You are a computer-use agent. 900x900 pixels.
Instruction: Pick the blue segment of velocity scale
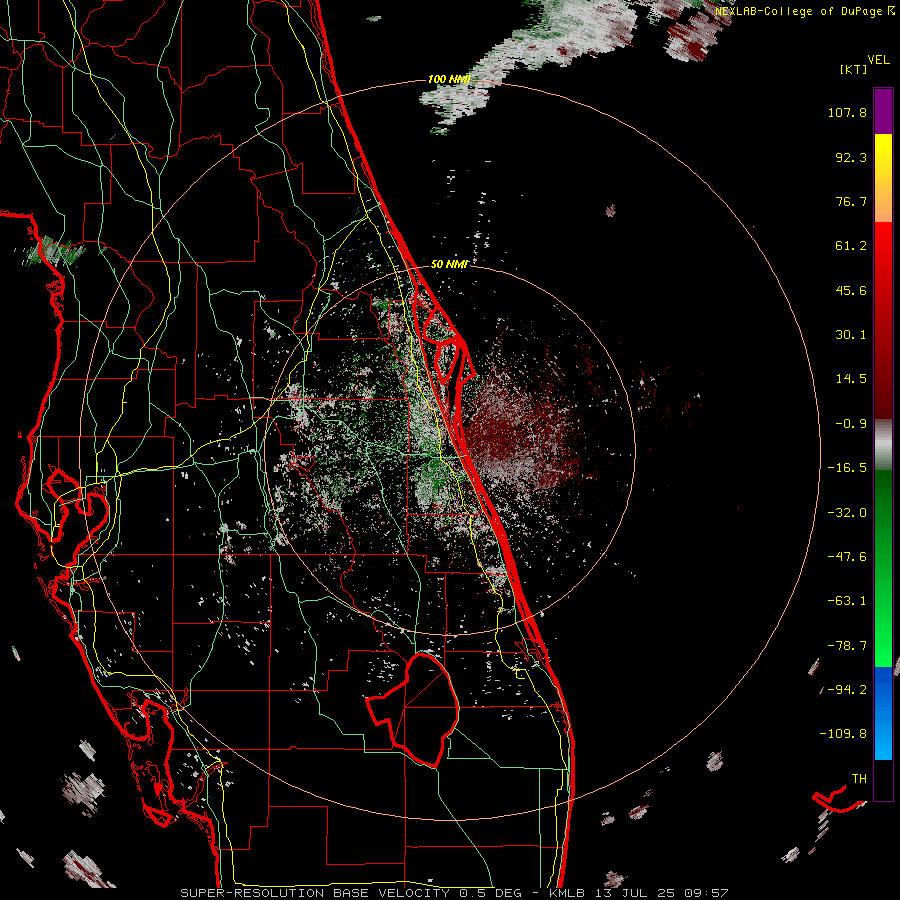coord(883,713)
